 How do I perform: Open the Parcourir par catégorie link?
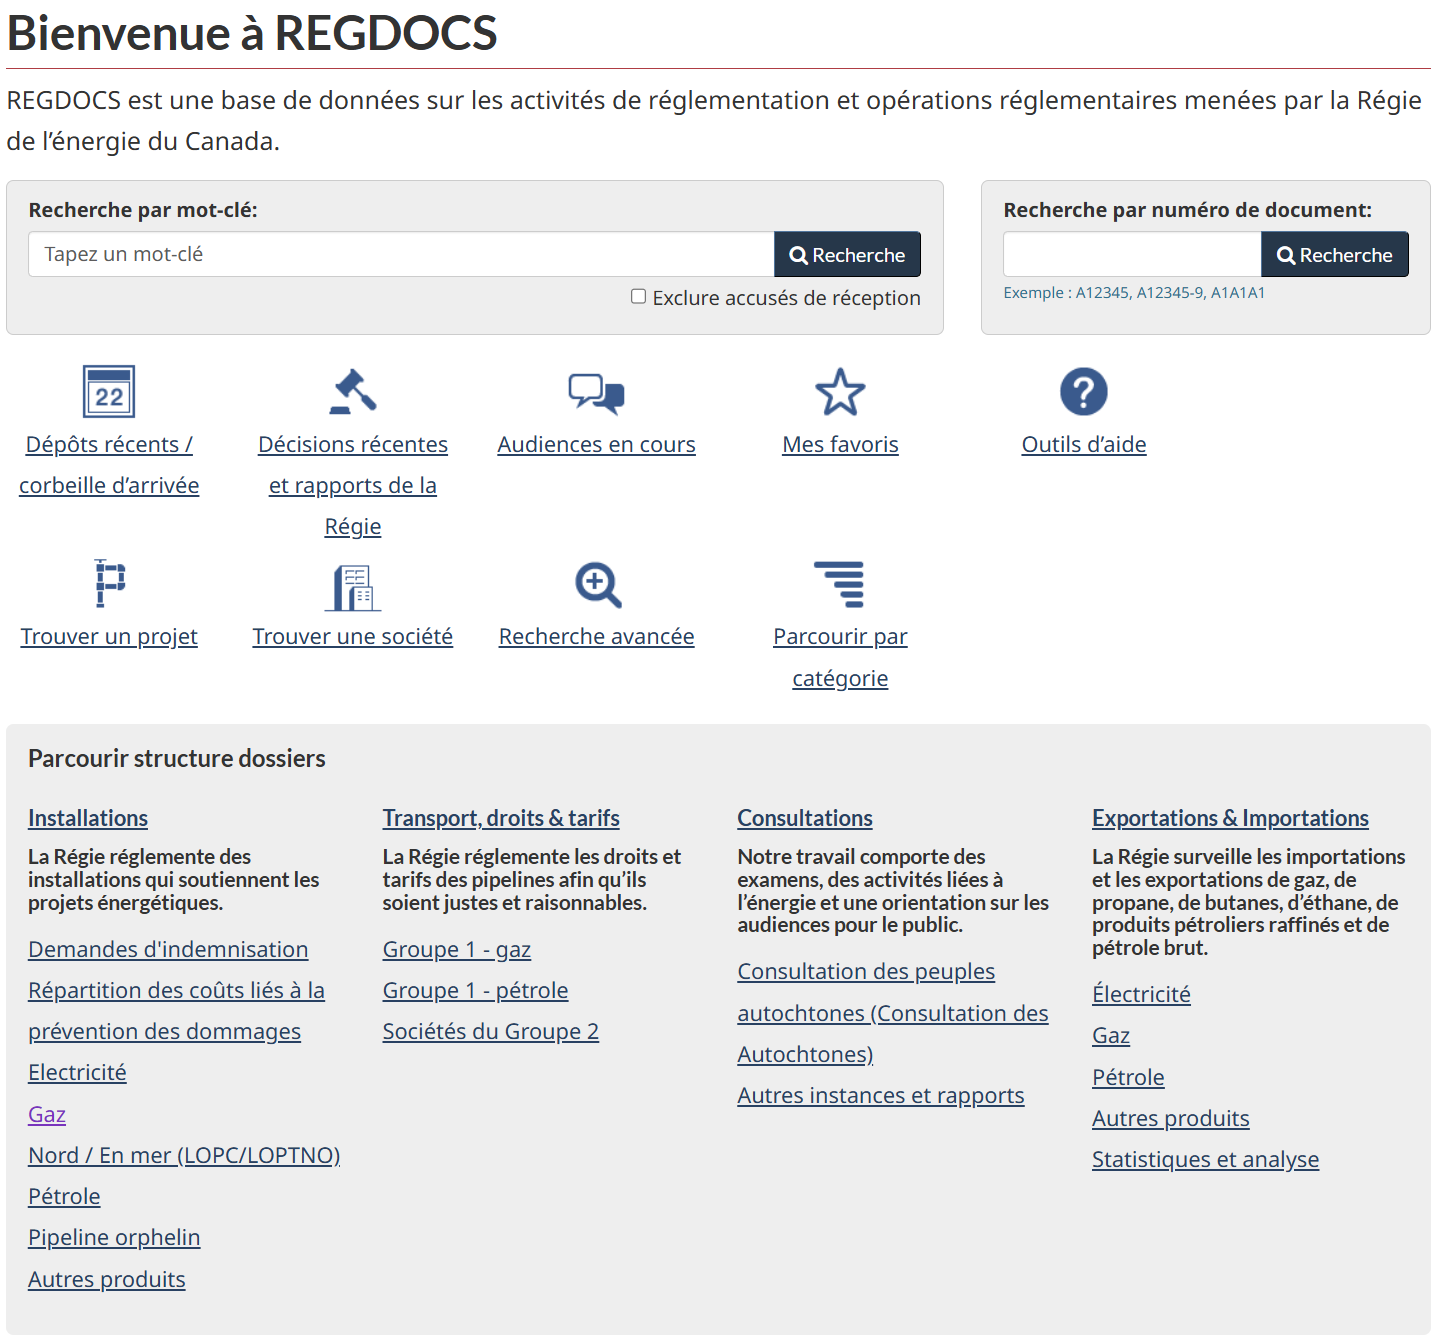(840, 657)
